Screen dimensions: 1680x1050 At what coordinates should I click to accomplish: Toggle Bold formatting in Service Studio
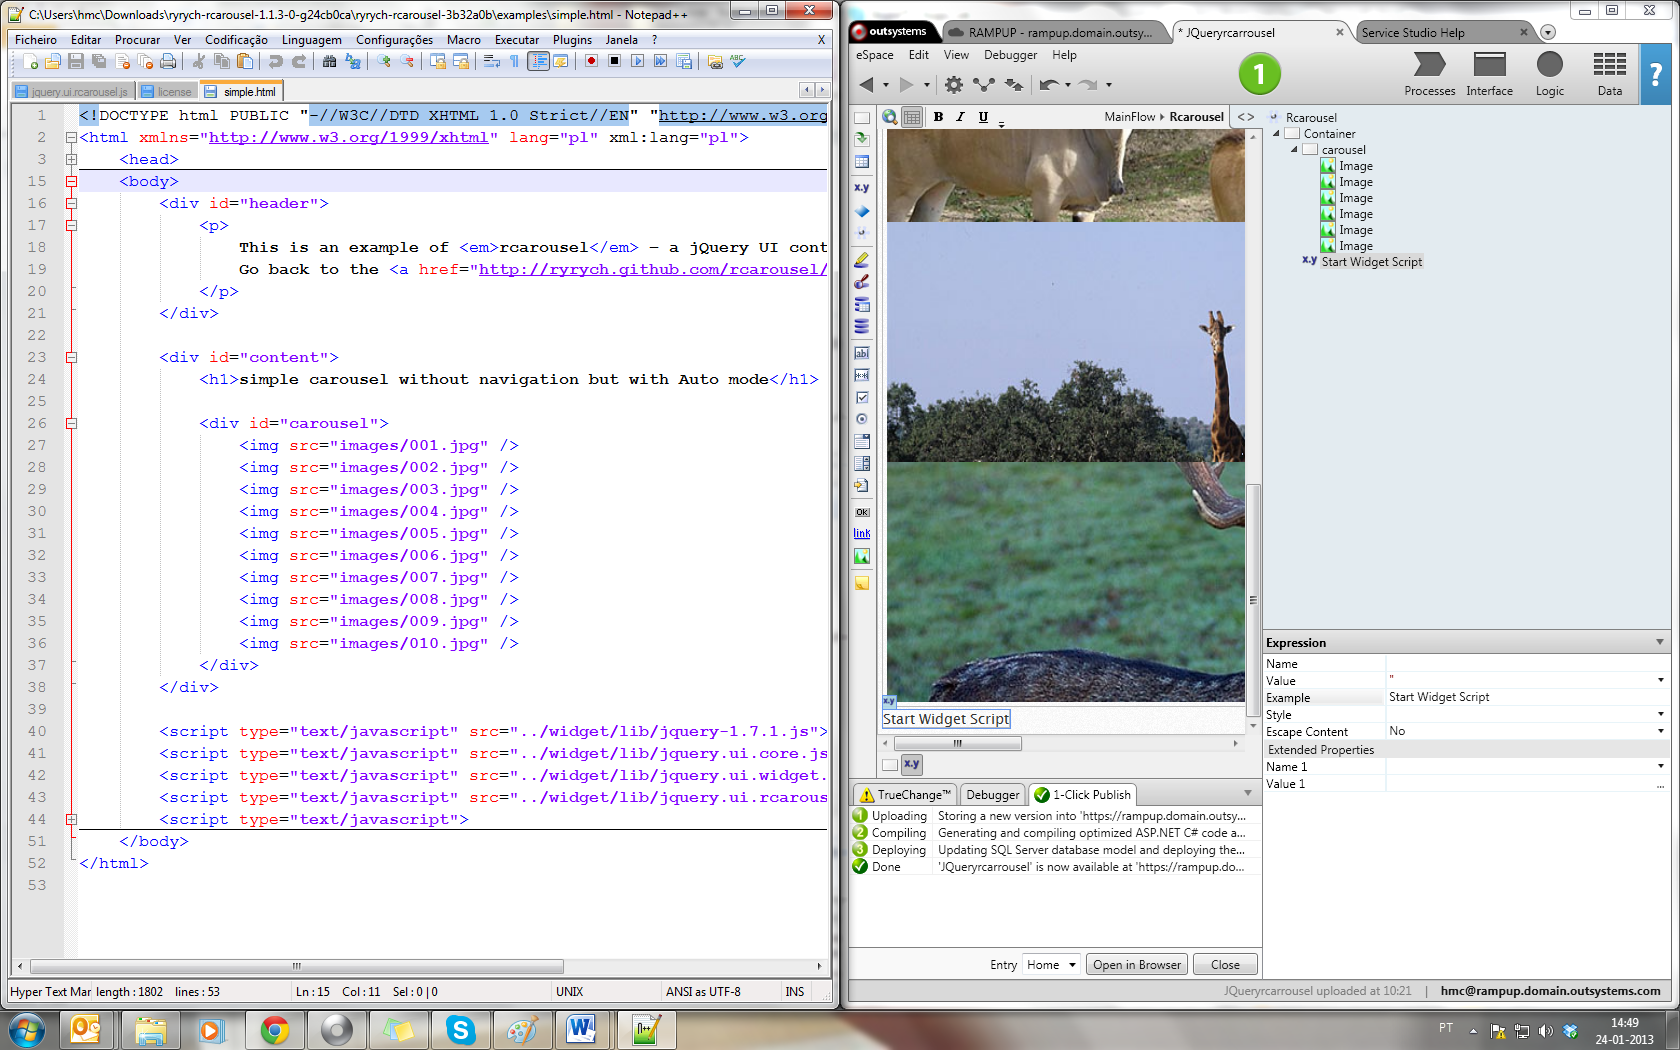click(938, 117)
